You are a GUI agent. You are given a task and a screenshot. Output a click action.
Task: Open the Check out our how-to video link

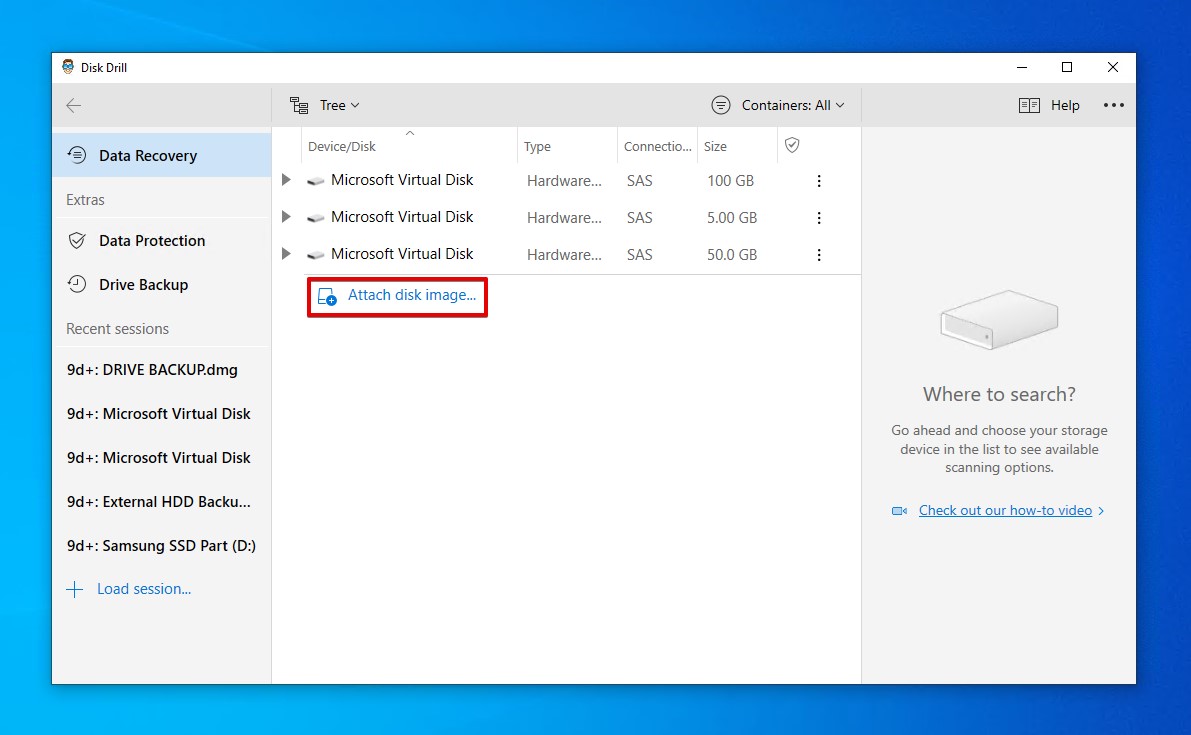(x=1005, y=510)
